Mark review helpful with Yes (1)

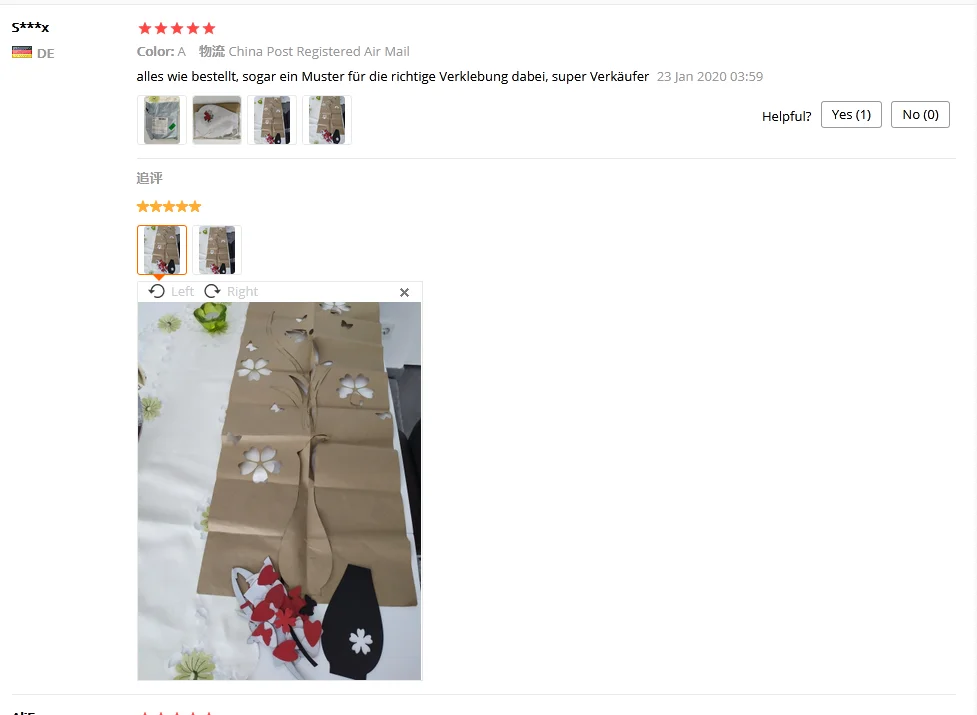(x=851, y=115)
